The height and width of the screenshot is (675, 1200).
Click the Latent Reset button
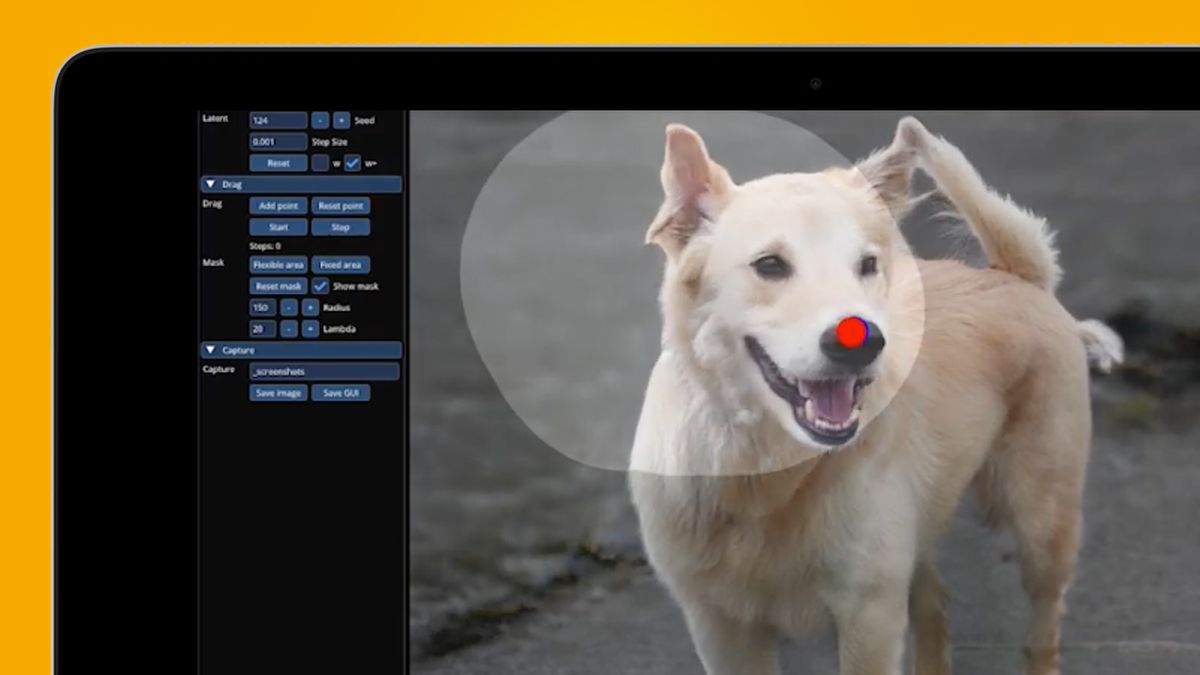coord(278,163)
